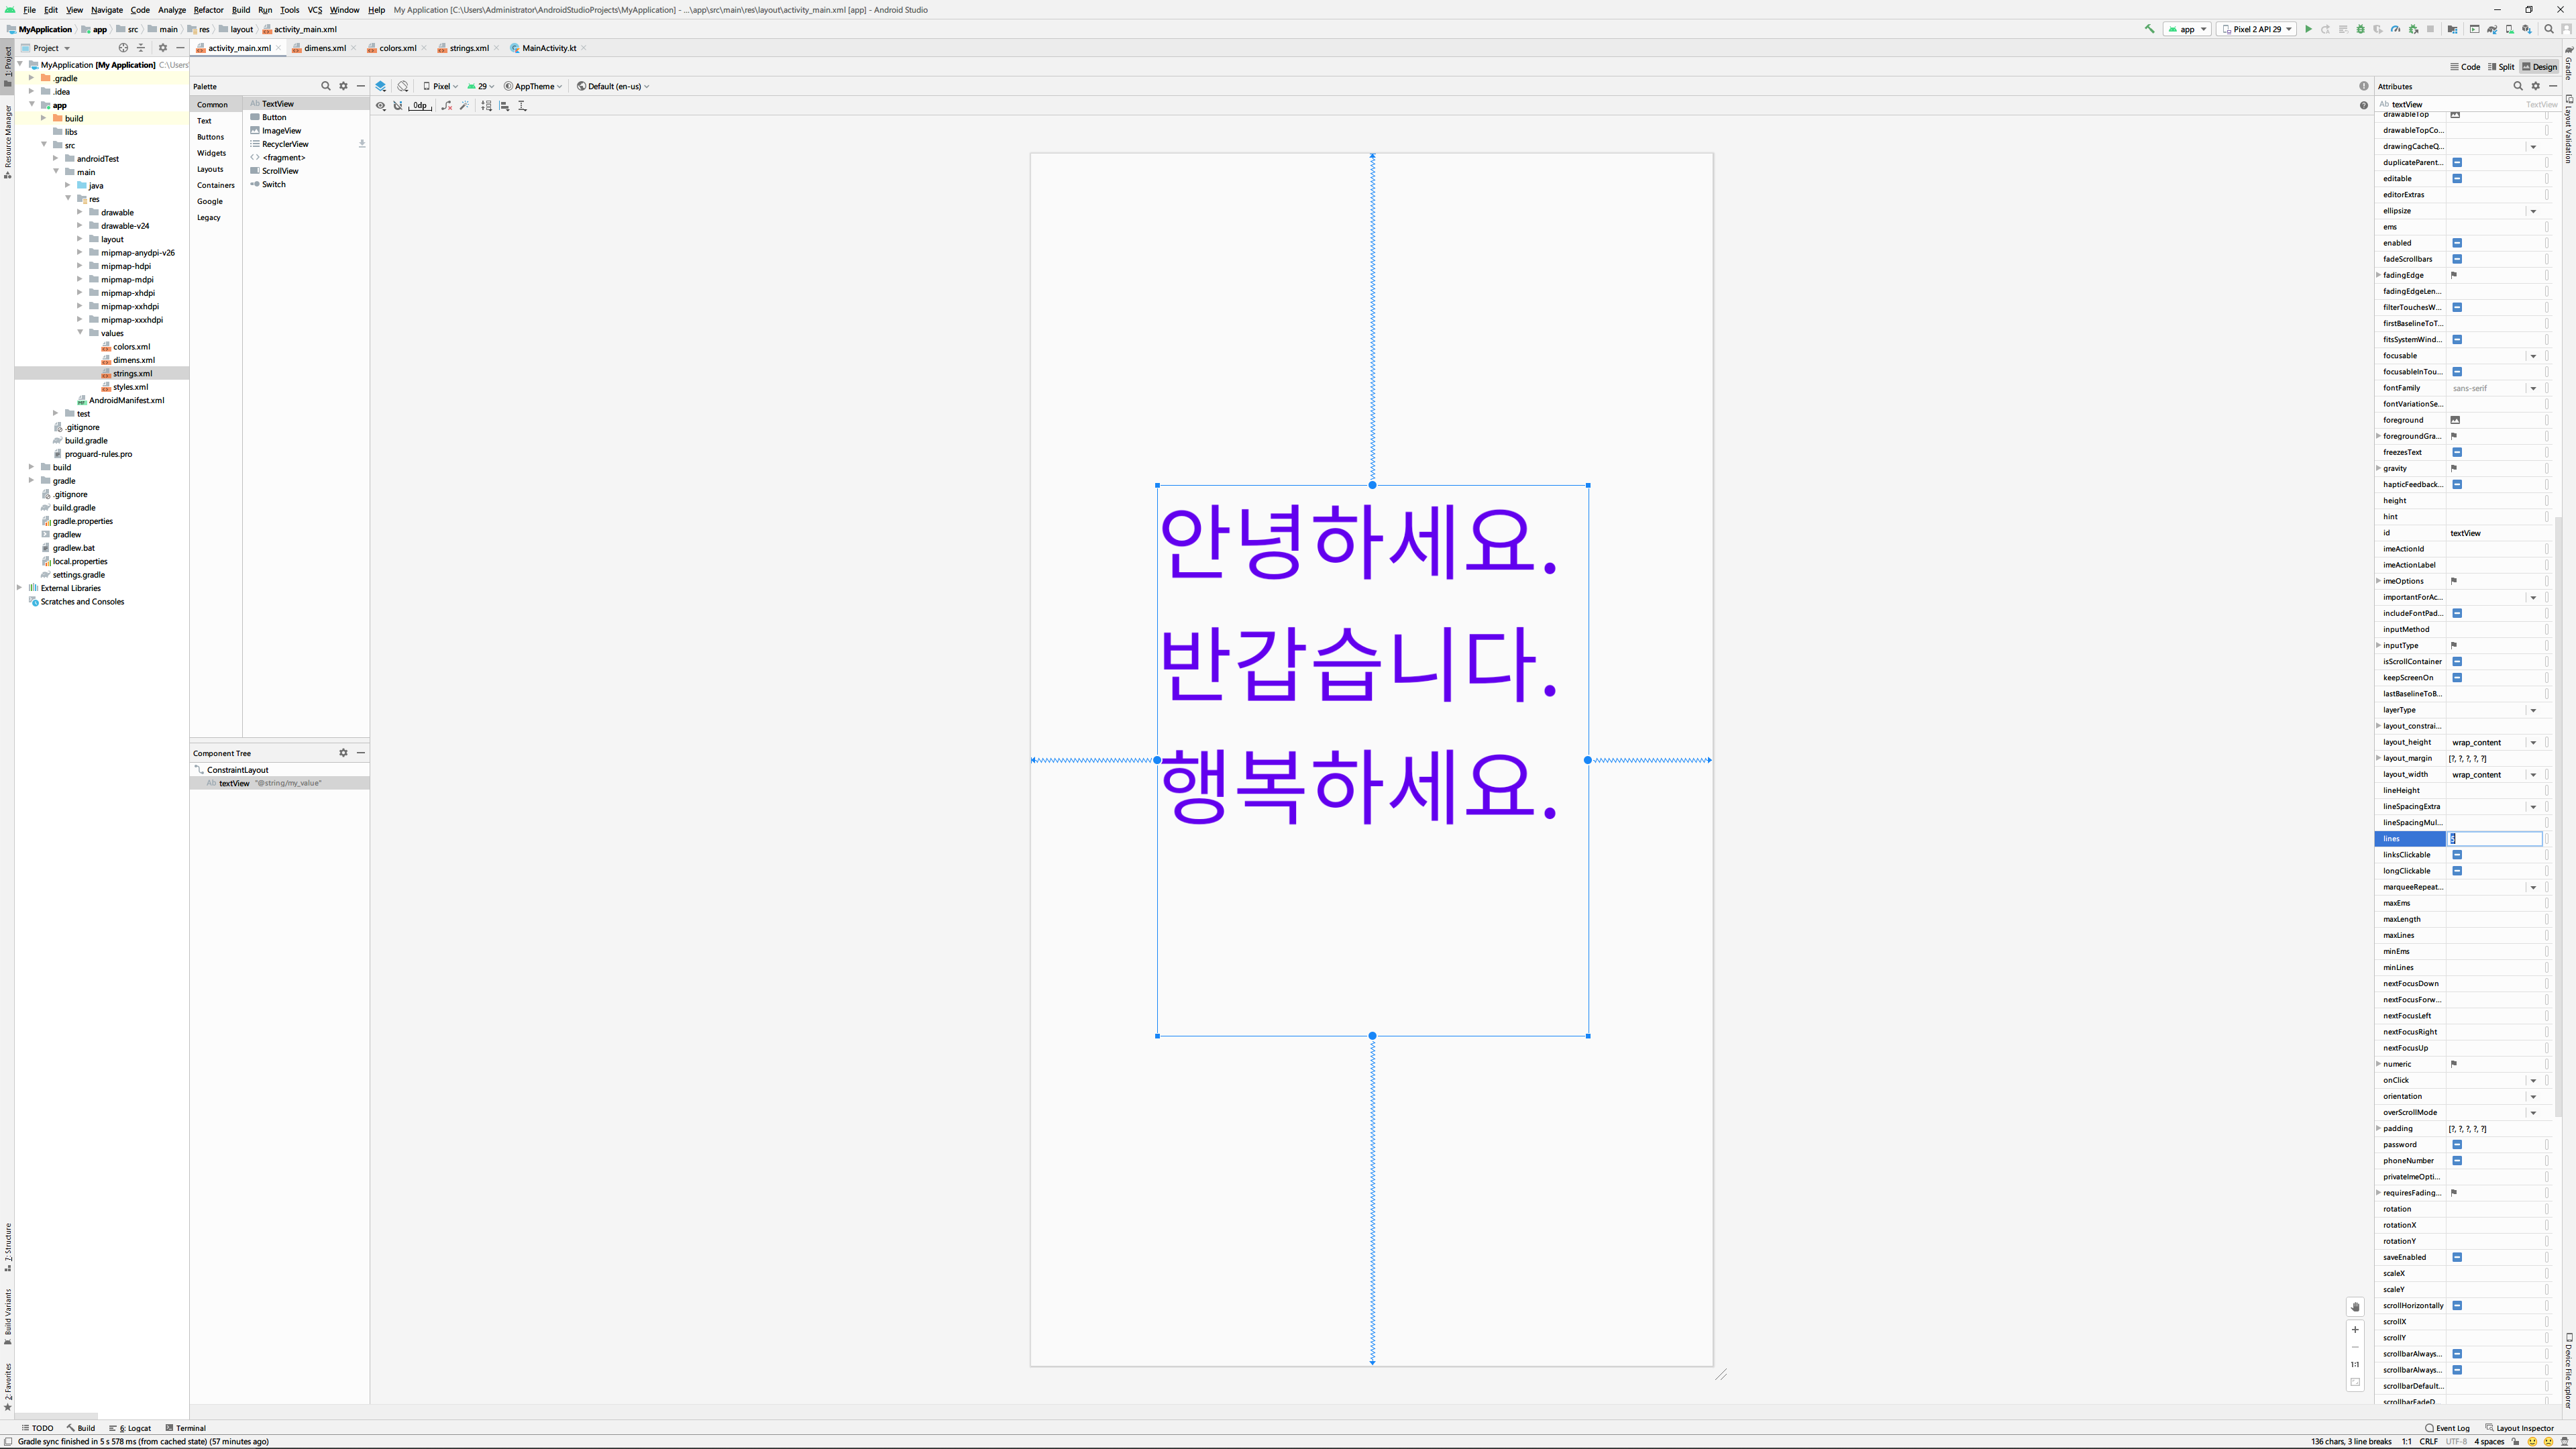Open the Terminal tool window
This screenshot has width=2576, height=1449.
click(185, 1428)
